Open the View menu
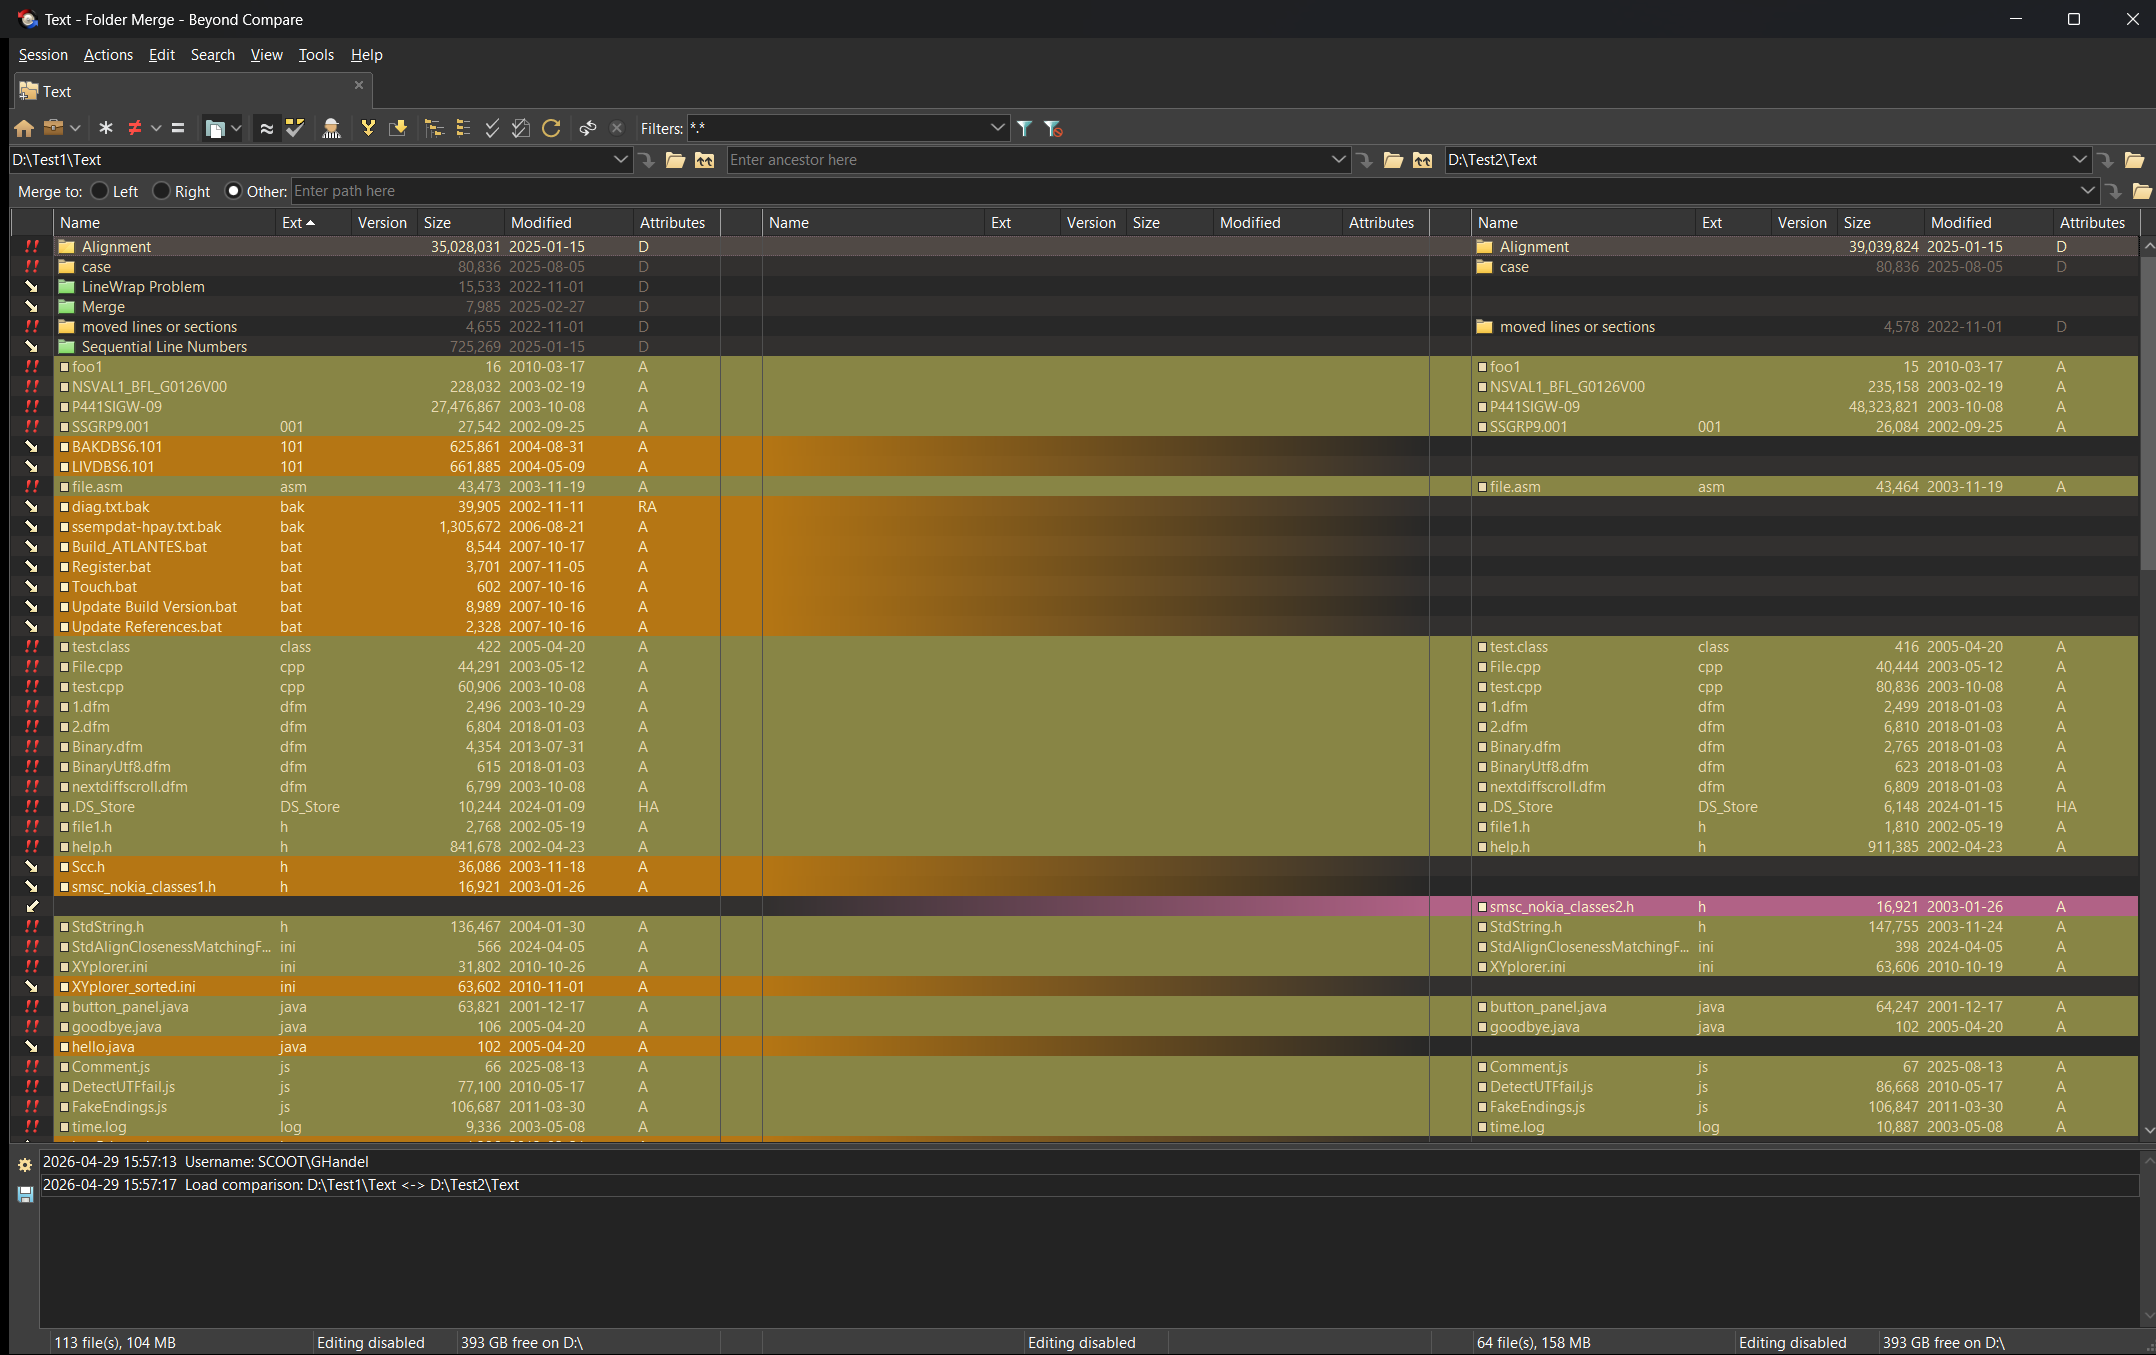 266,55
